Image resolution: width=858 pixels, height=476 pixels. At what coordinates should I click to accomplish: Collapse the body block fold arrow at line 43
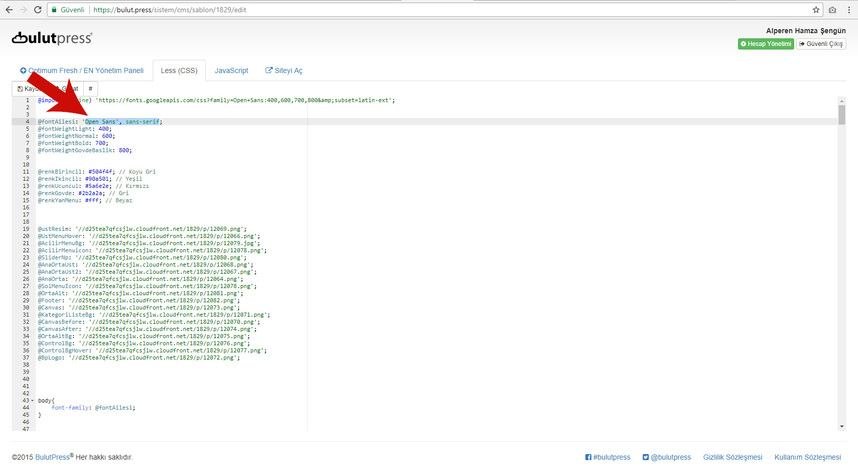pyautogui.click(x=31, y=400)
